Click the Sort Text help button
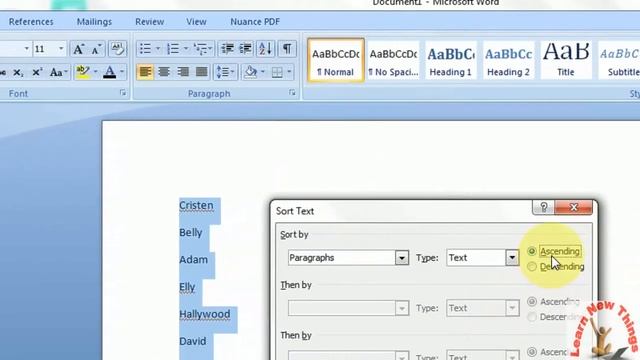This screenshot has height=360, width=640. click(x=544, y=207)
